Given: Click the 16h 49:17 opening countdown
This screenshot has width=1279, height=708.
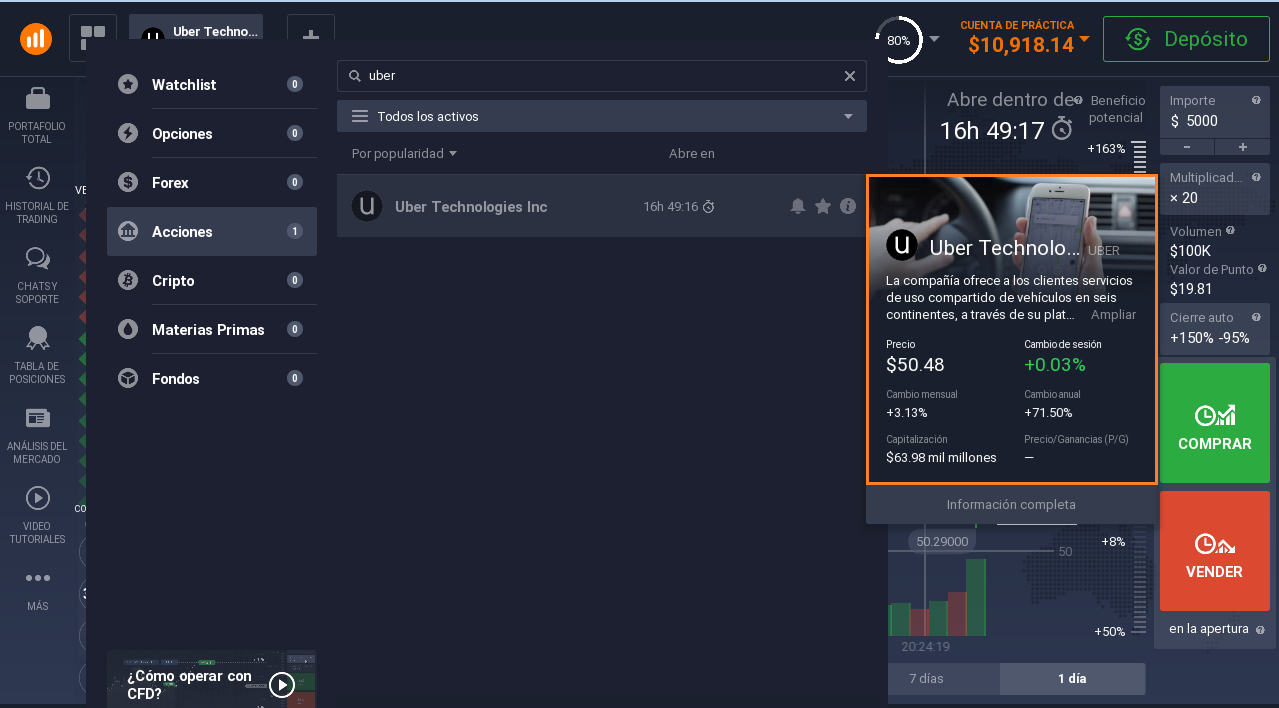Looking at the screenshot, I should point(992,130).
